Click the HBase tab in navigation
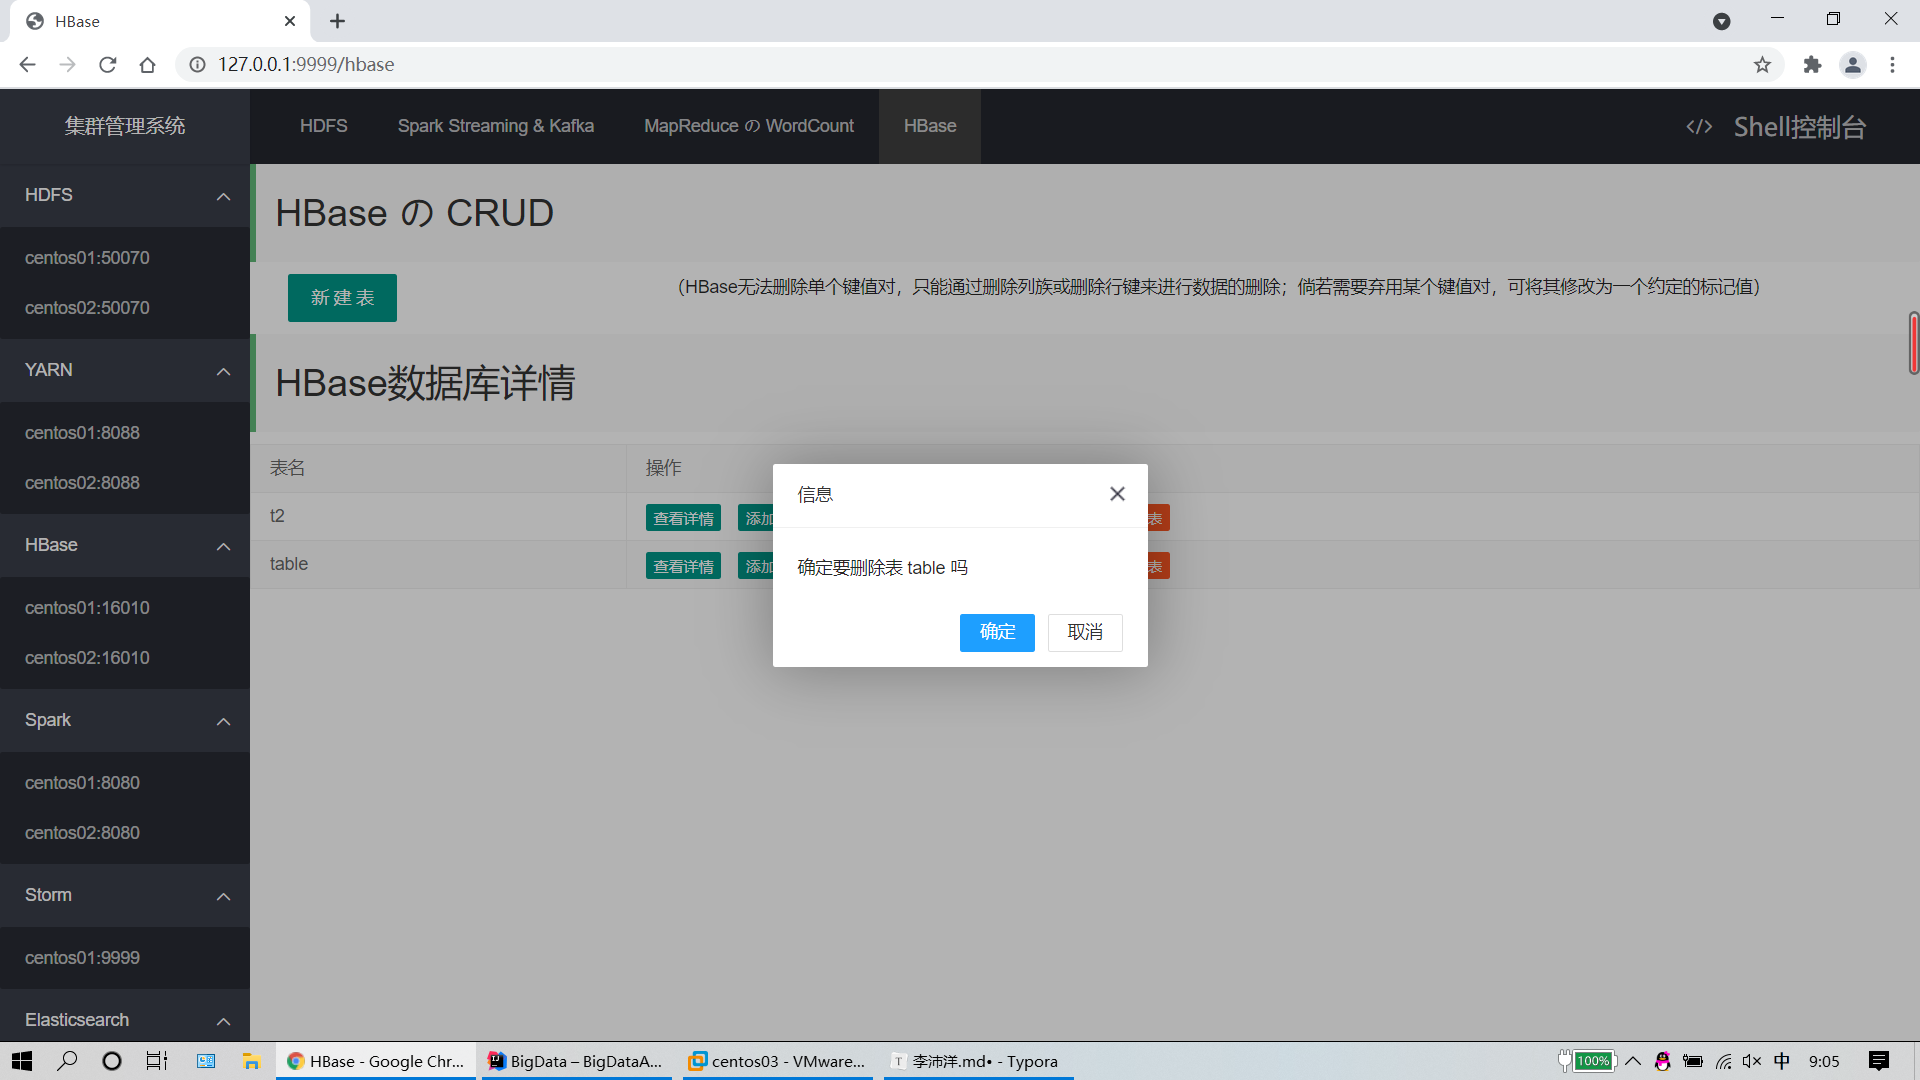Screen dimensions: 1920x1080 coord(930,125)
